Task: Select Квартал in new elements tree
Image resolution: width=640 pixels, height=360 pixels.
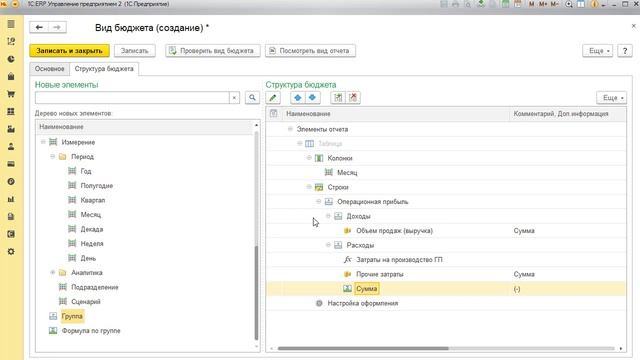Action: [x=93, y=200]
